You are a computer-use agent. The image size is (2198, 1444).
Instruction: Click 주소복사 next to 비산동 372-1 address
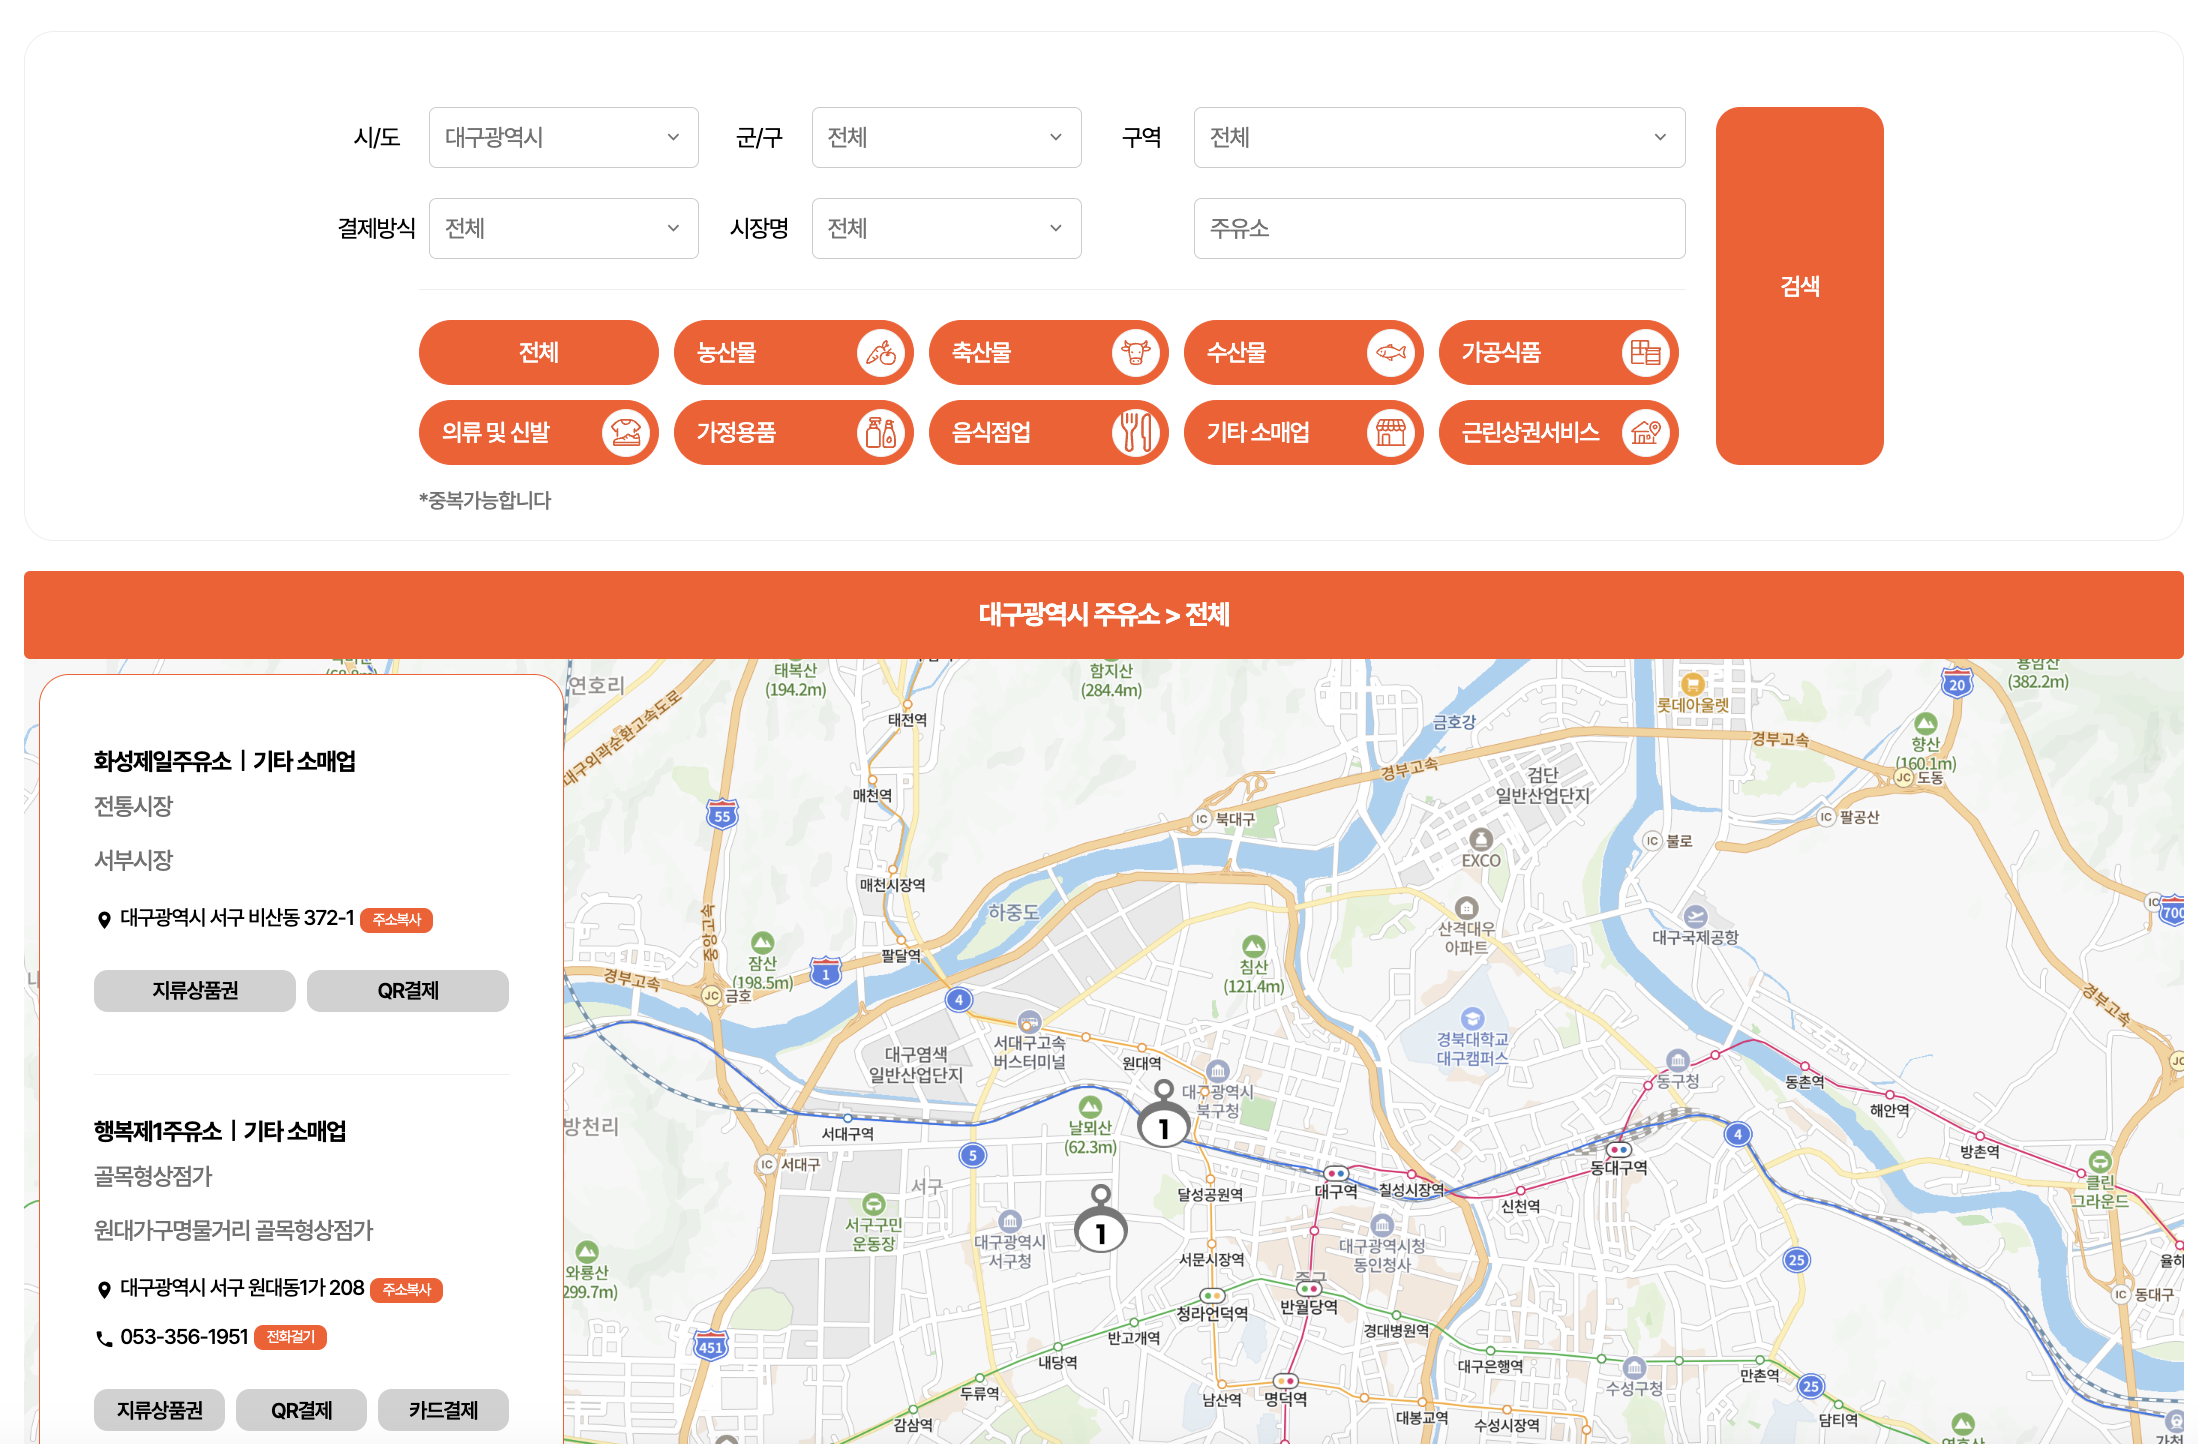pyautogui.click(x=396, y=920)
